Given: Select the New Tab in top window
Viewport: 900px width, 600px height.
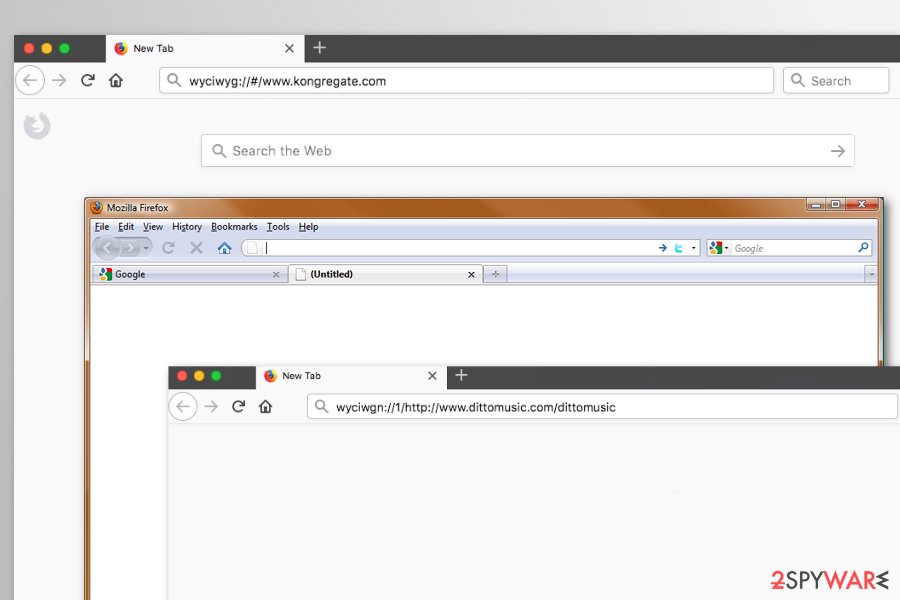Looking at the screenshot, I should click(x=205, y=49).
